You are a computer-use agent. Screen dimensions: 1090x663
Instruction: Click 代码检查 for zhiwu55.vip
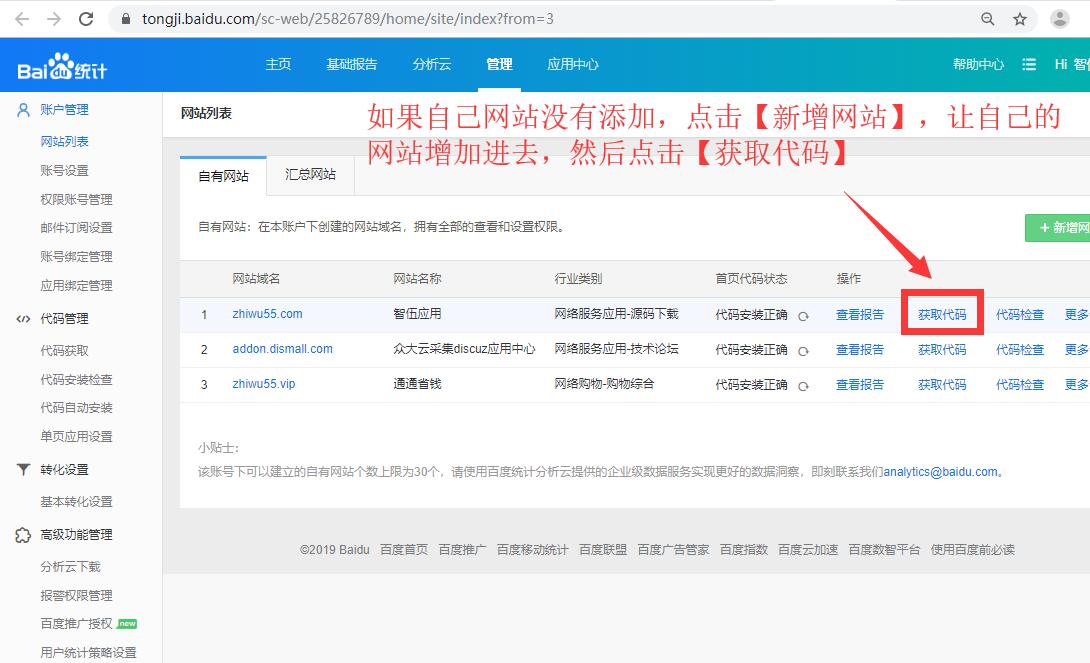point(1020,384)
